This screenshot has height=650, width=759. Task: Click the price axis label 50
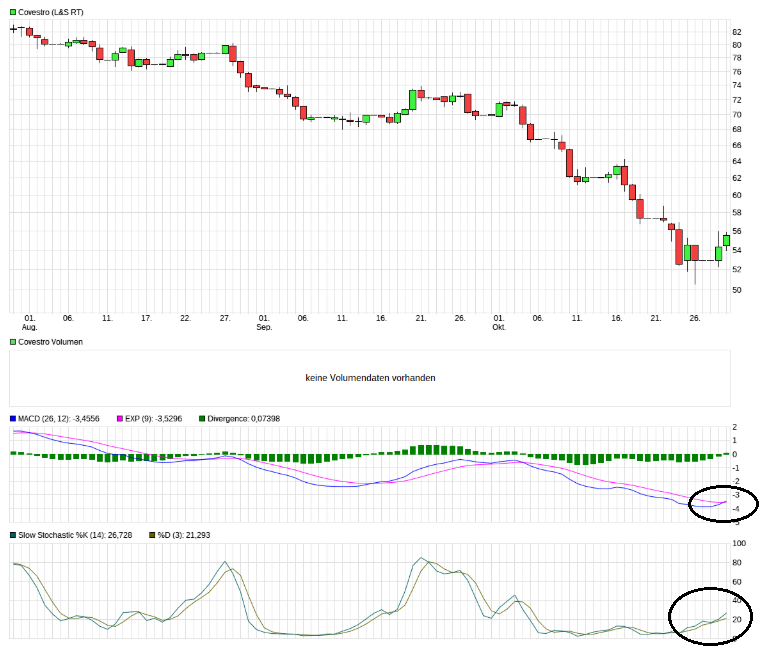(x=737, y=290)
